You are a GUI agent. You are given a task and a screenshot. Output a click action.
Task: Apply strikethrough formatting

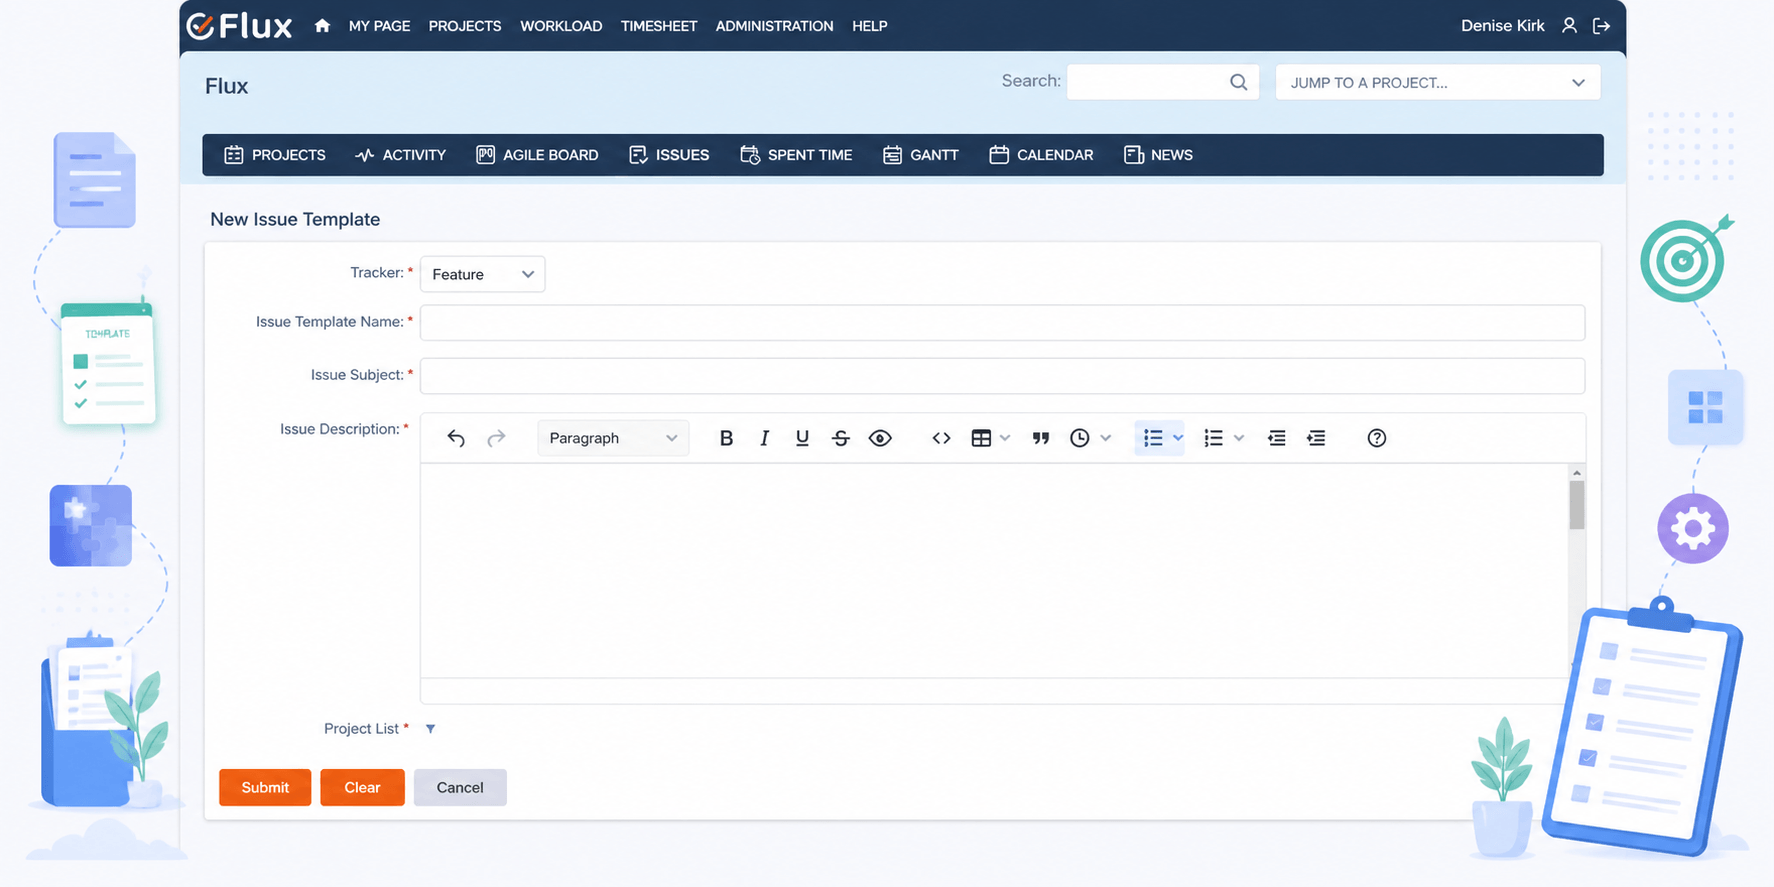pos(841,438)
